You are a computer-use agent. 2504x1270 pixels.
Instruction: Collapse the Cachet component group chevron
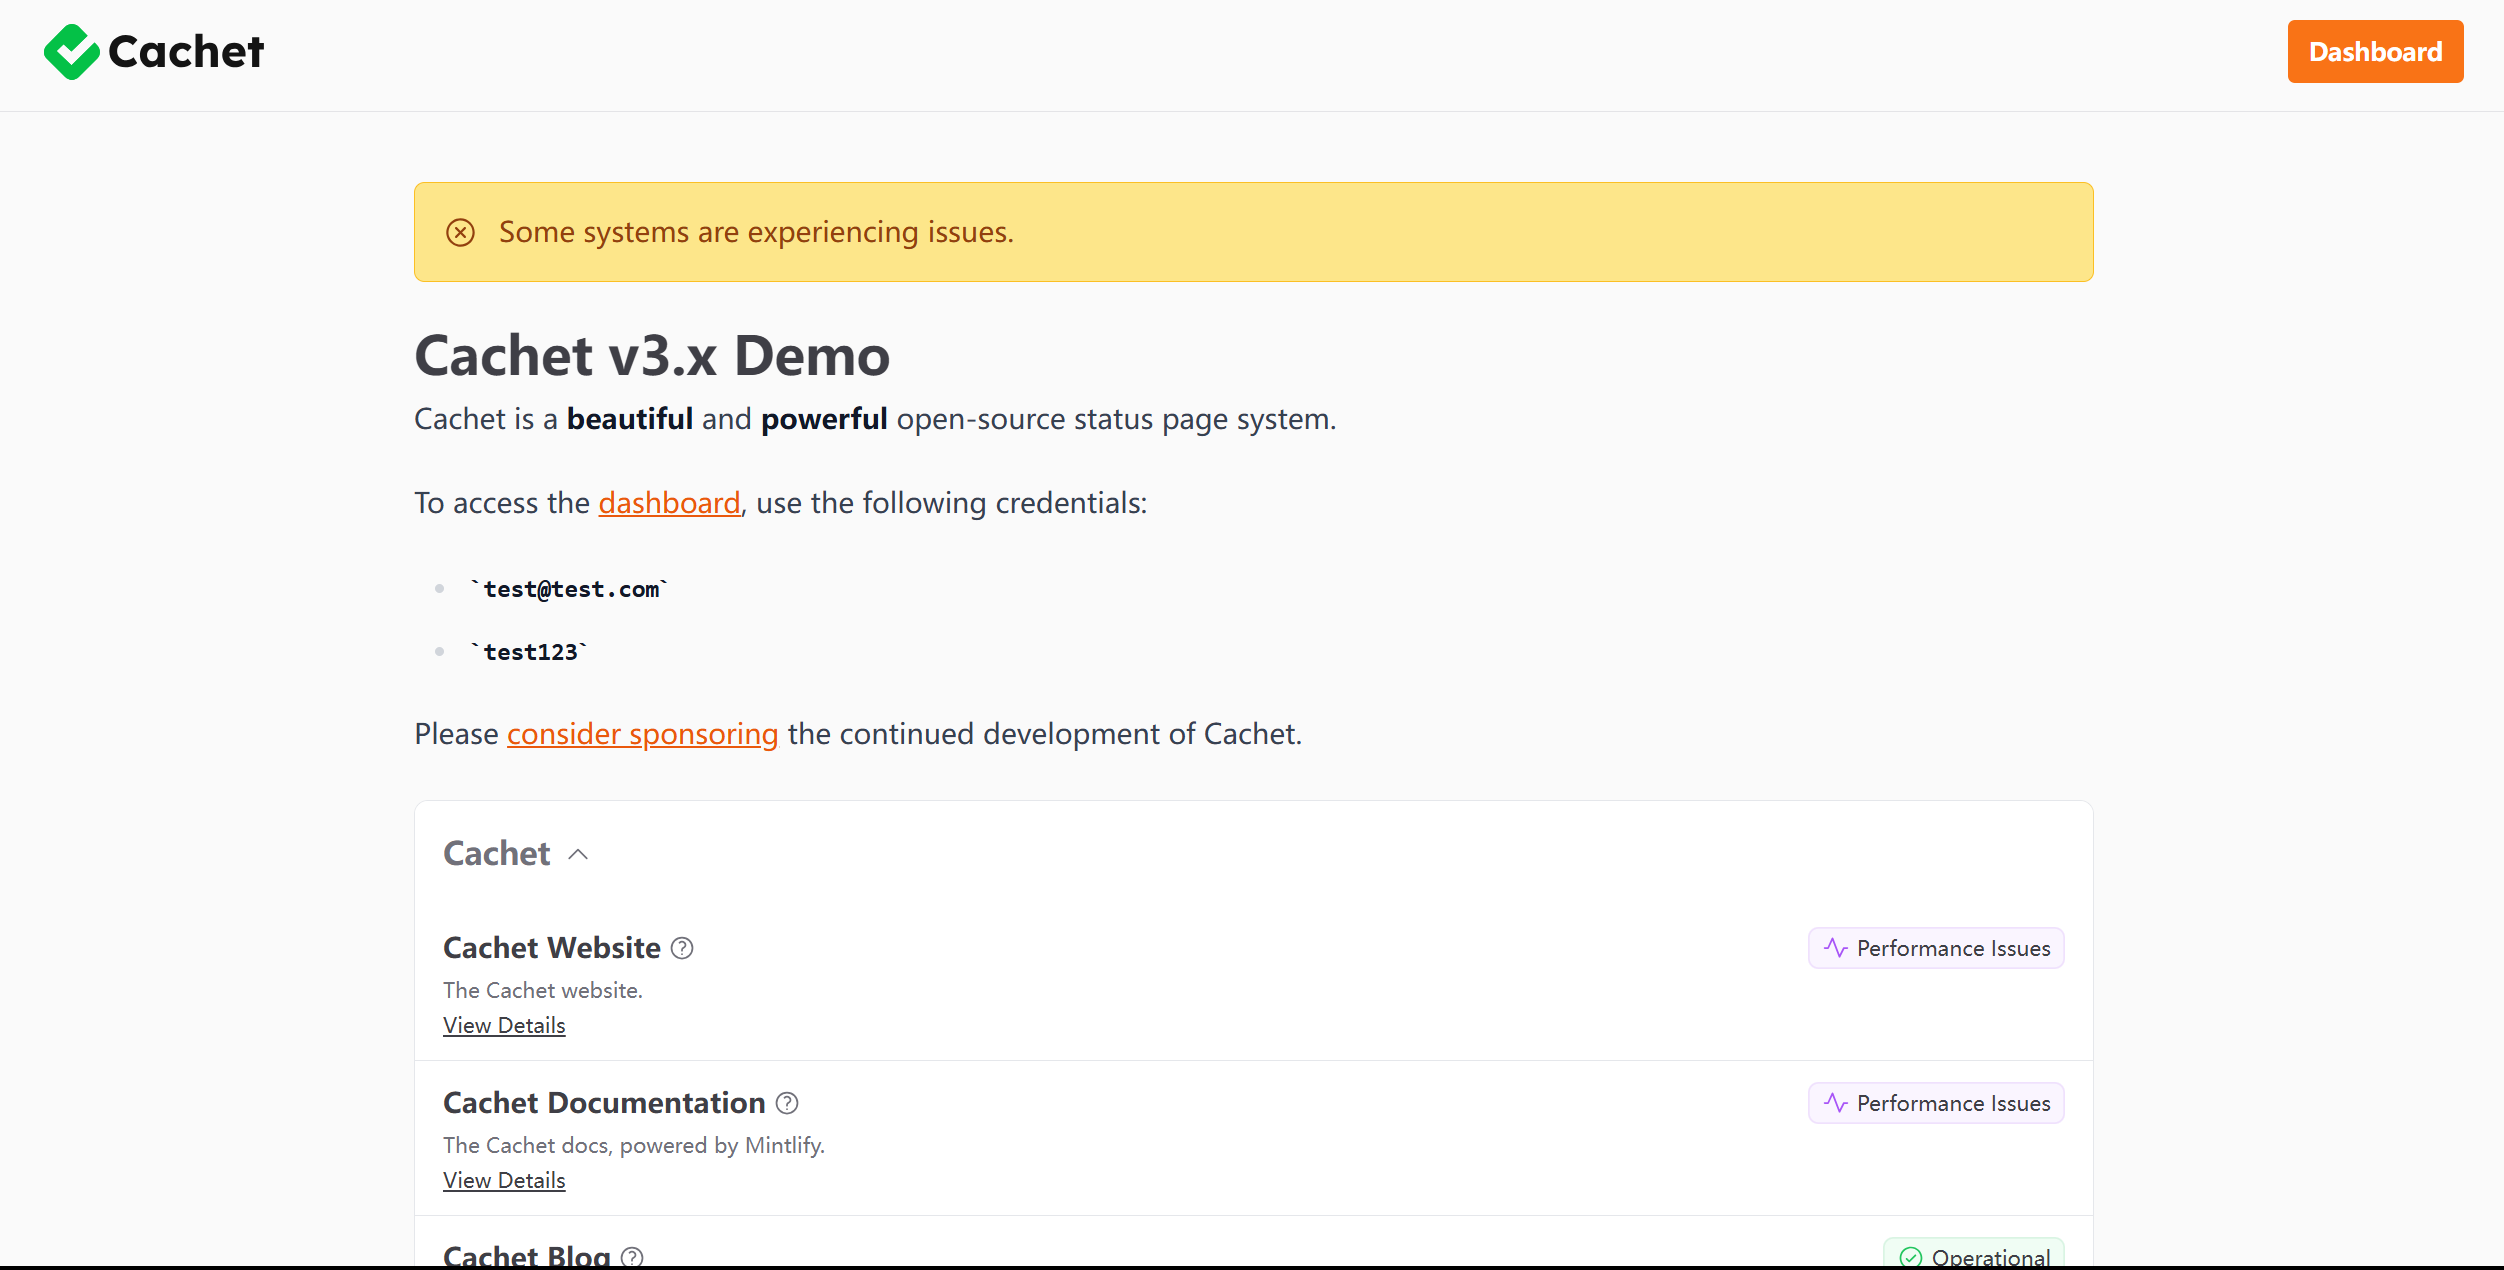coord(578,854)
